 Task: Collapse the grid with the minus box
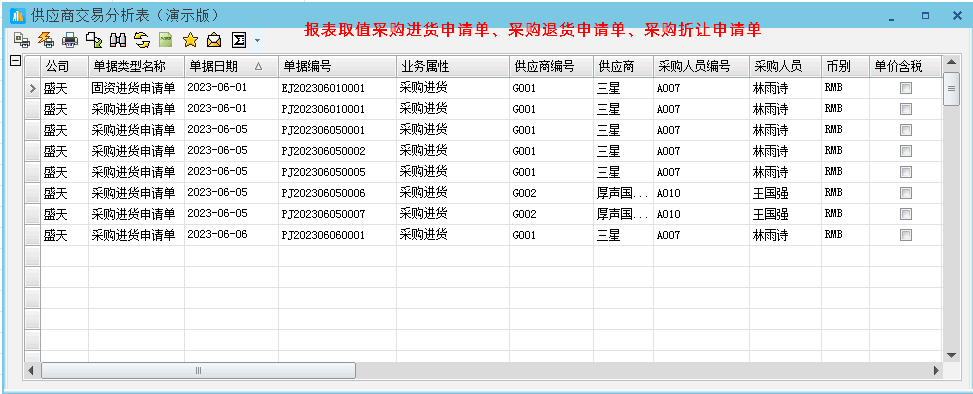point(16,61)
